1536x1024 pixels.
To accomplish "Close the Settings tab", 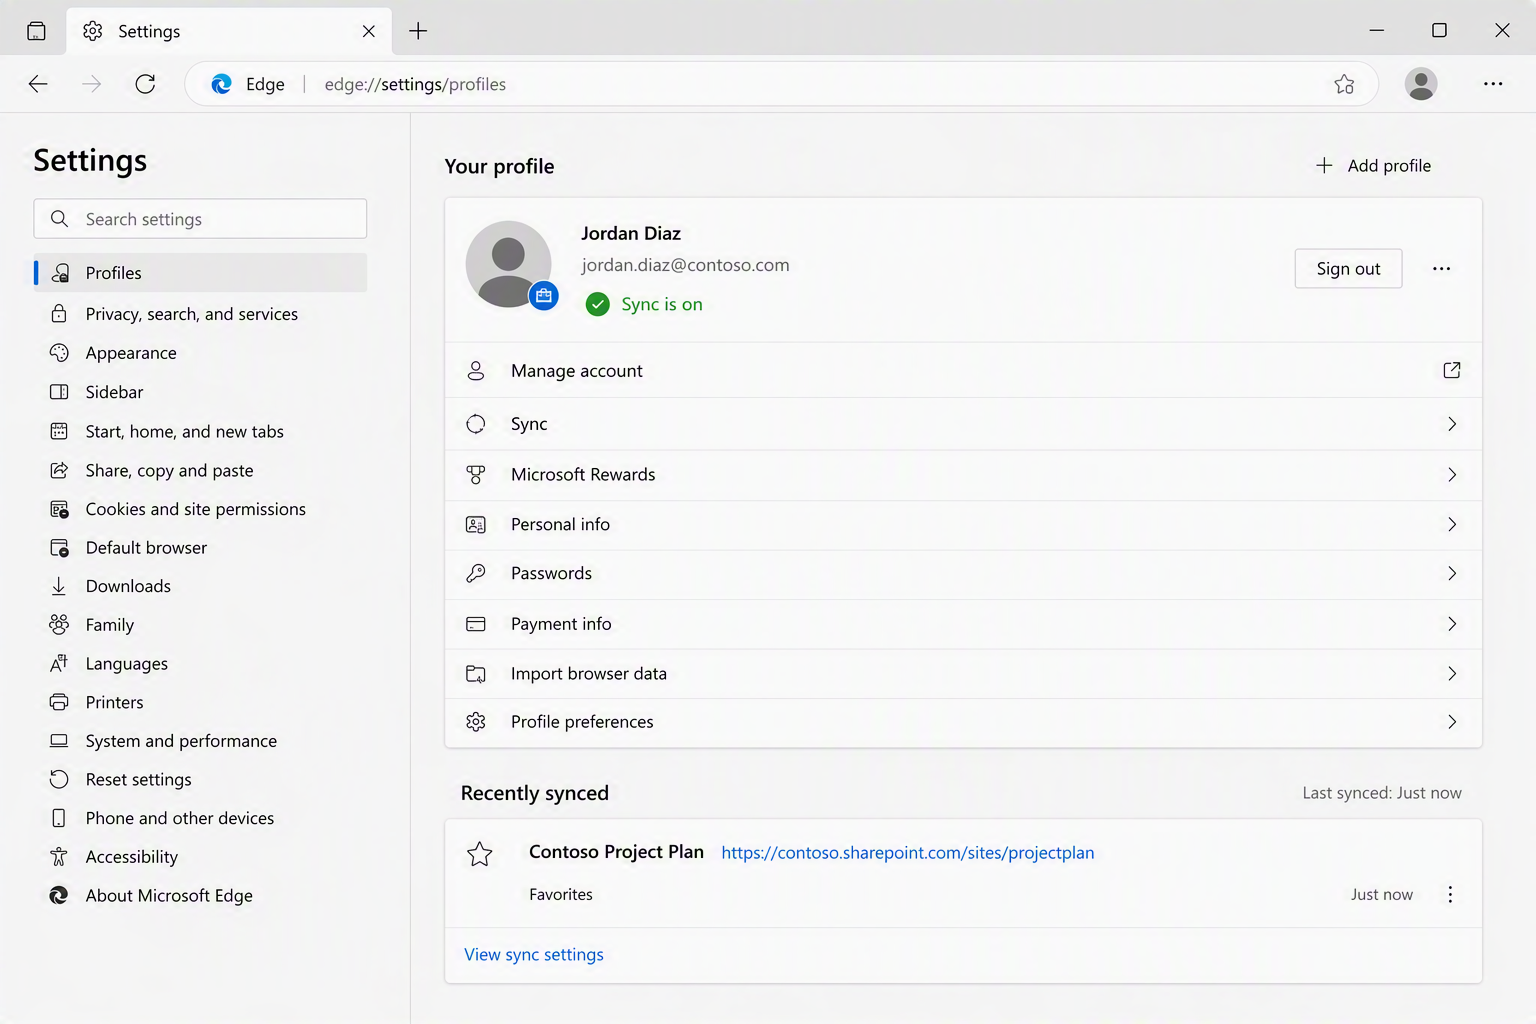I will click(x=369, y=31).
